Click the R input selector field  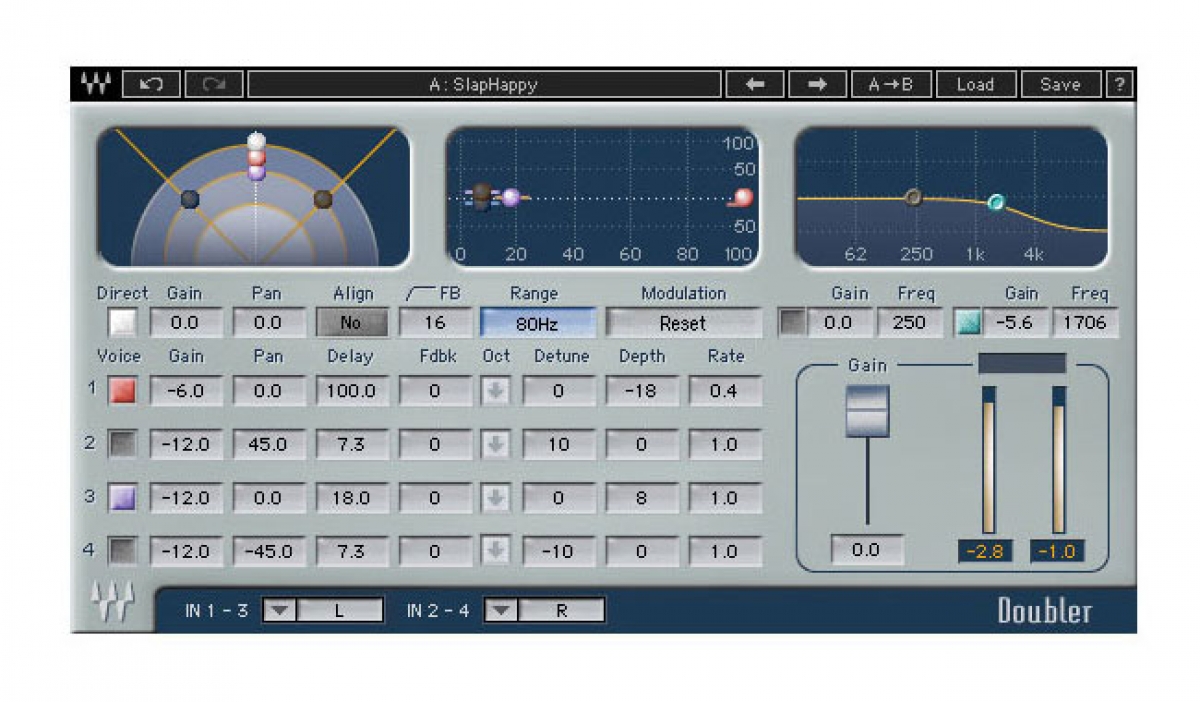(562, 610)
